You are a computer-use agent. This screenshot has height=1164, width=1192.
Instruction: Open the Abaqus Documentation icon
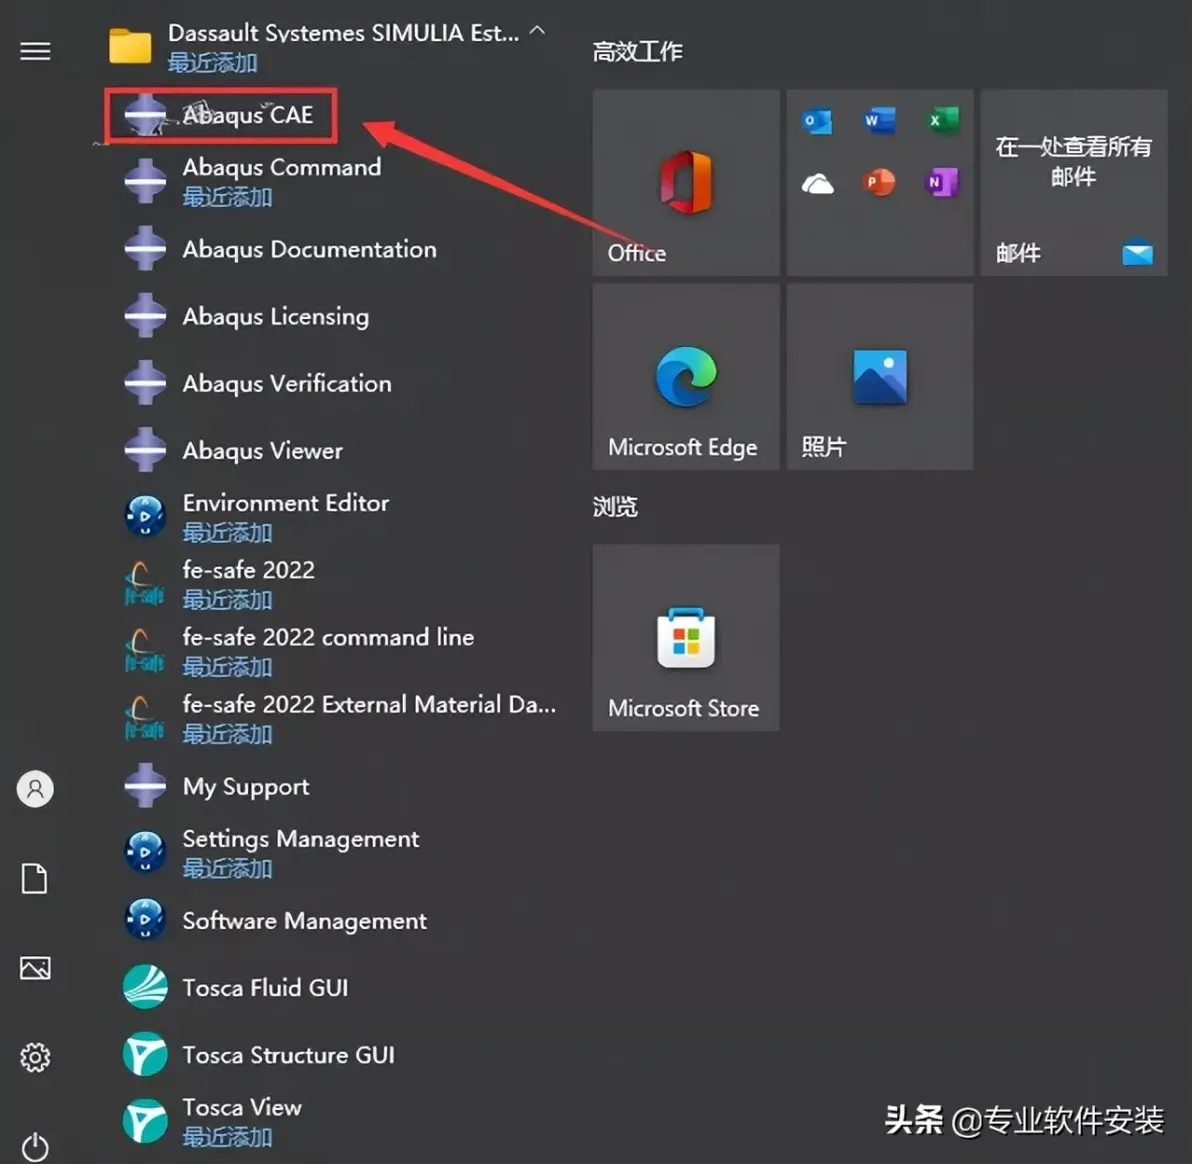pos(145,249)
